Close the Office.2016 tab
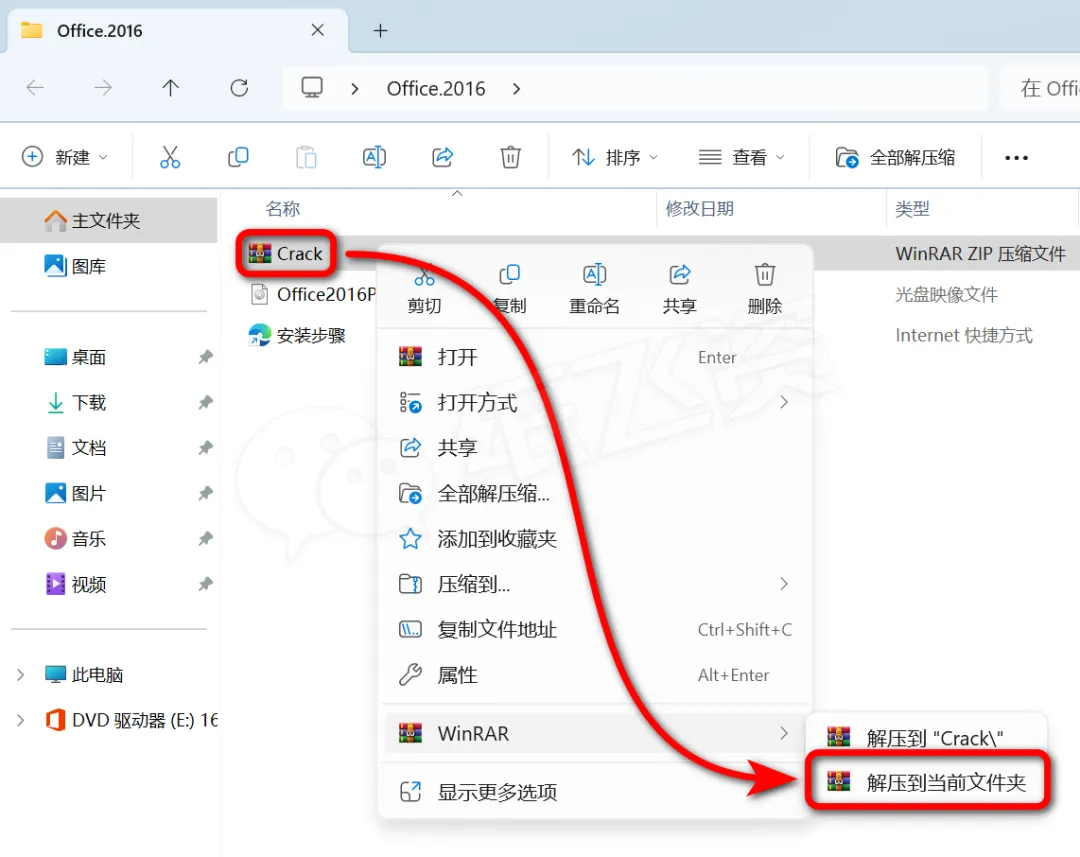Viewport: 1080px width, 857px height. click(x=318, y=30)
